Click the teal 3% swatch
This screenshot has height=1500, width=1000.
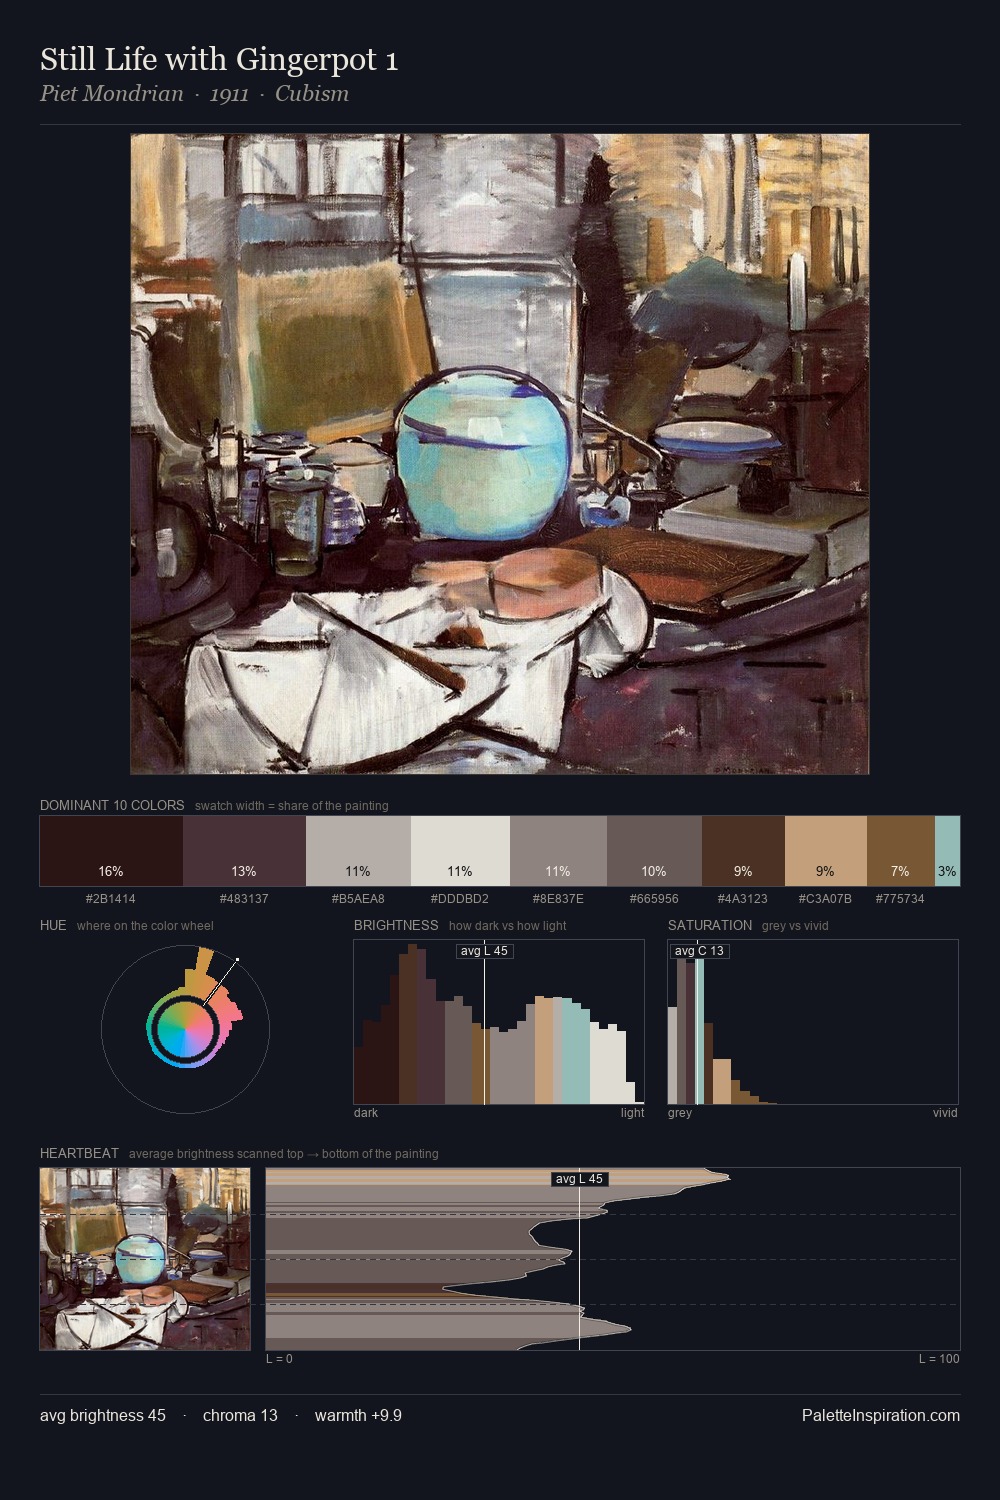click(947, 851)
